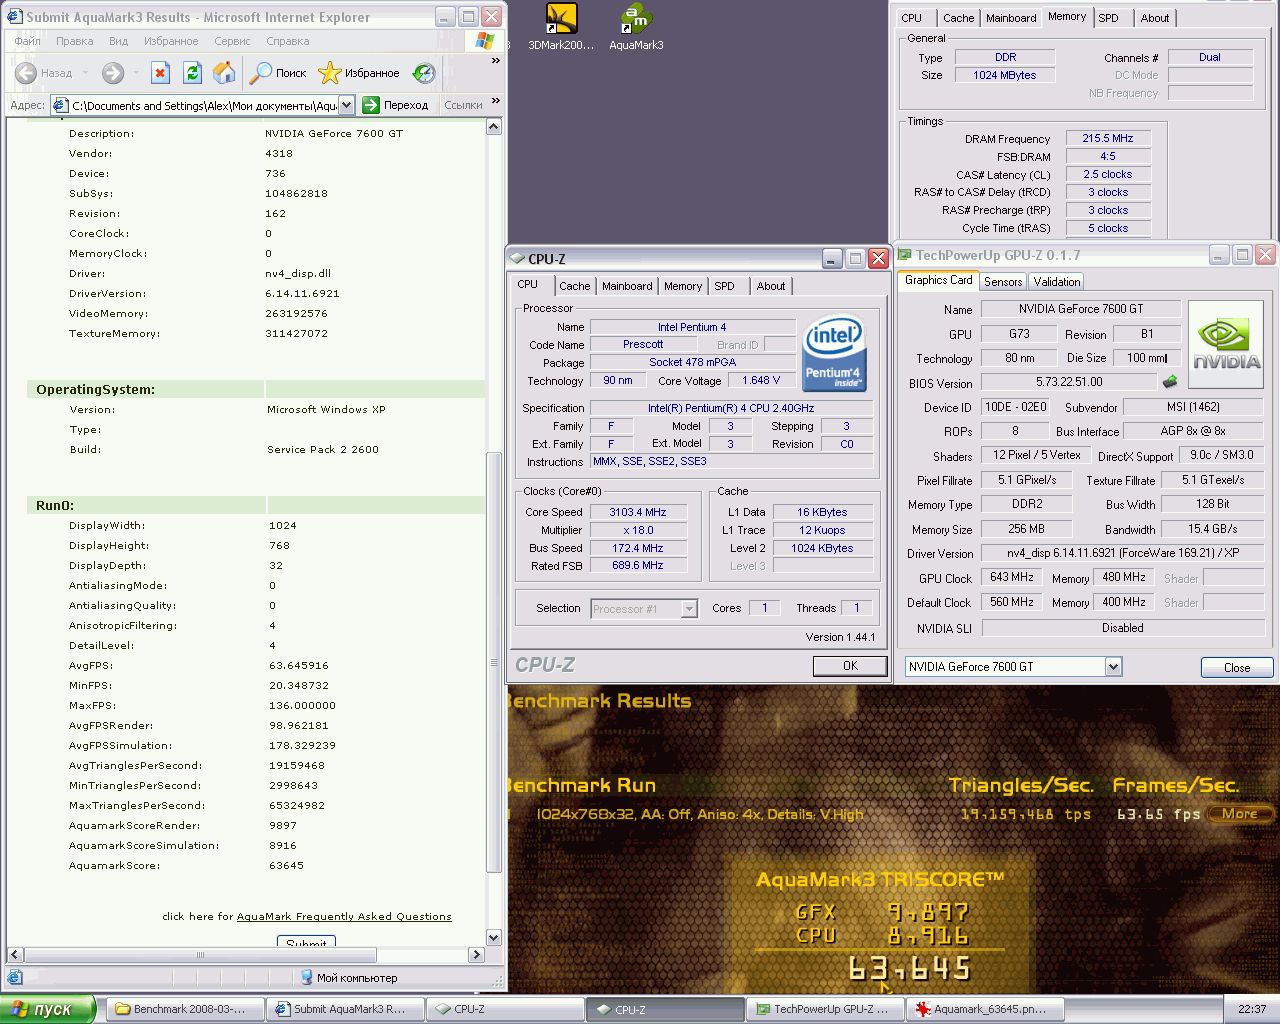Viewport: 1280px width, 1024px height.
Task: Open the Справка menu
Action: (x=288, y=41)
